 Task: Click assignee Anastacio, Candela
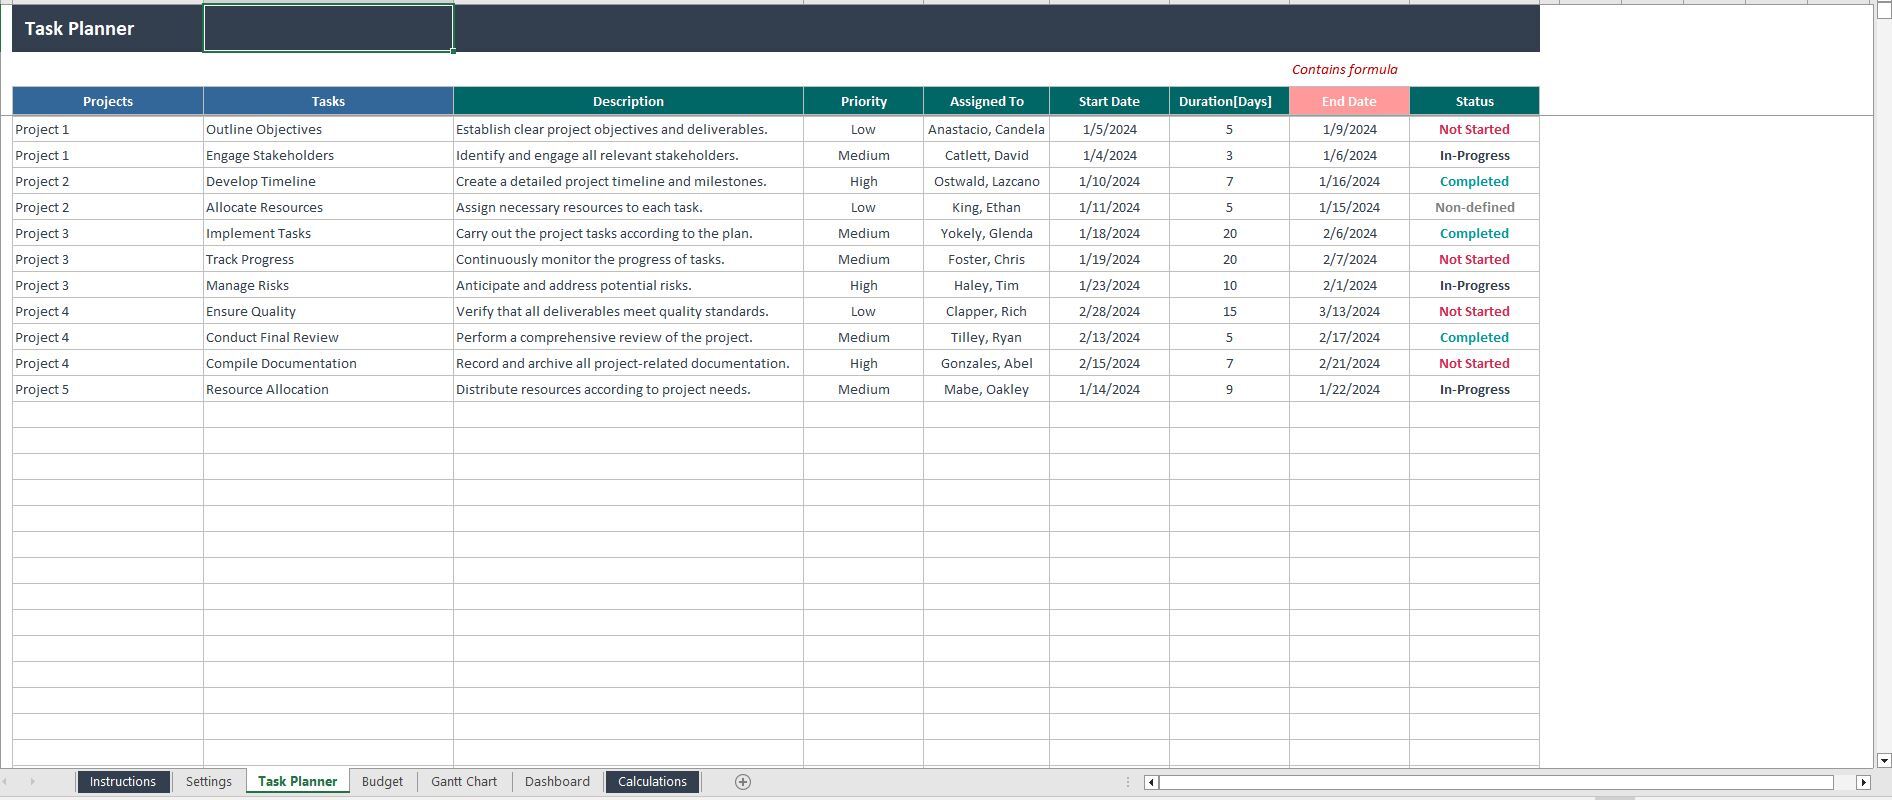point(986,129)
